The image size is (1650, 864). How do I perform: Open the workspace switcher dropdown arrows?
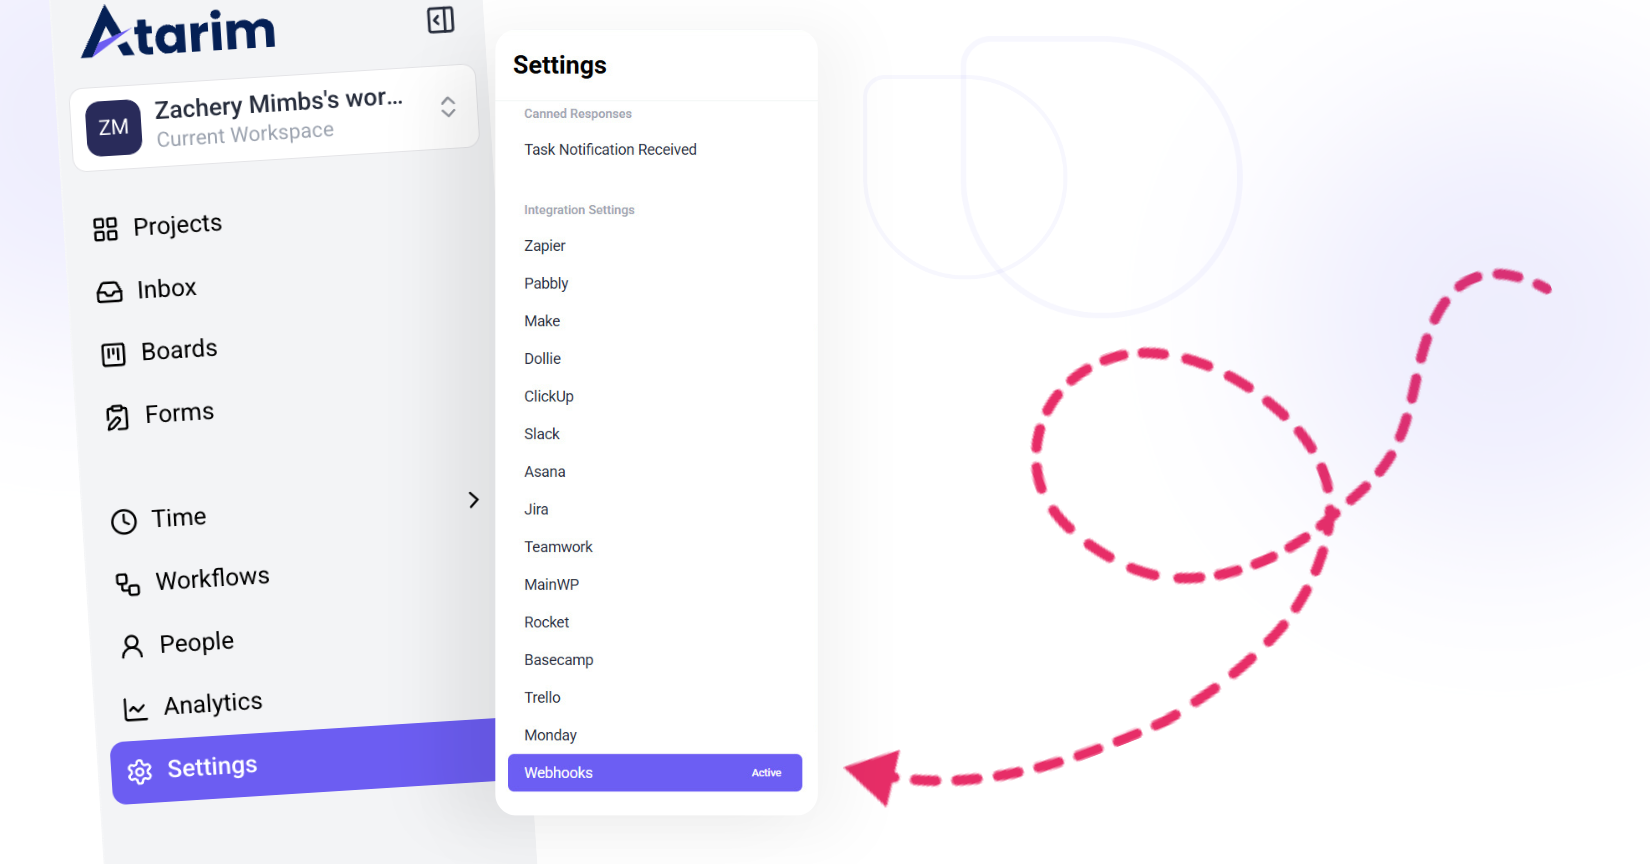pyautogui.click(x=448, y=107)
